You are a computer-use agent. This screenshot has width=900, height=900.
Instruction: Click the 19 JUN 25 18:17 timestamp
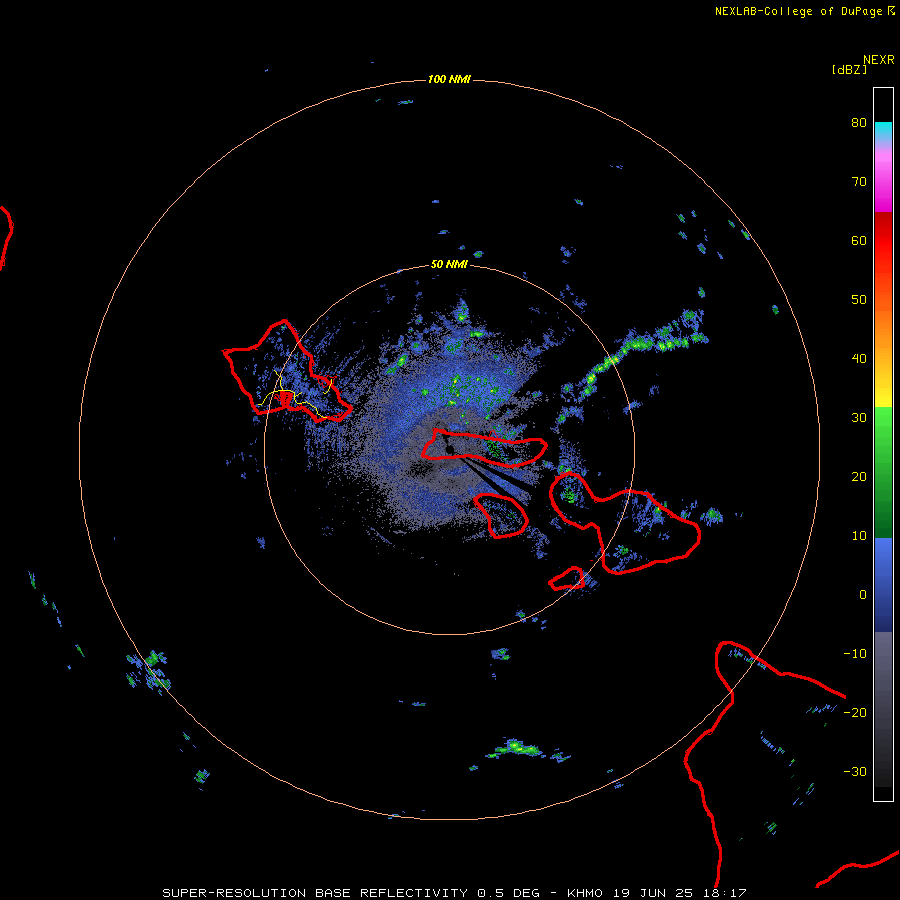point(680,893)
